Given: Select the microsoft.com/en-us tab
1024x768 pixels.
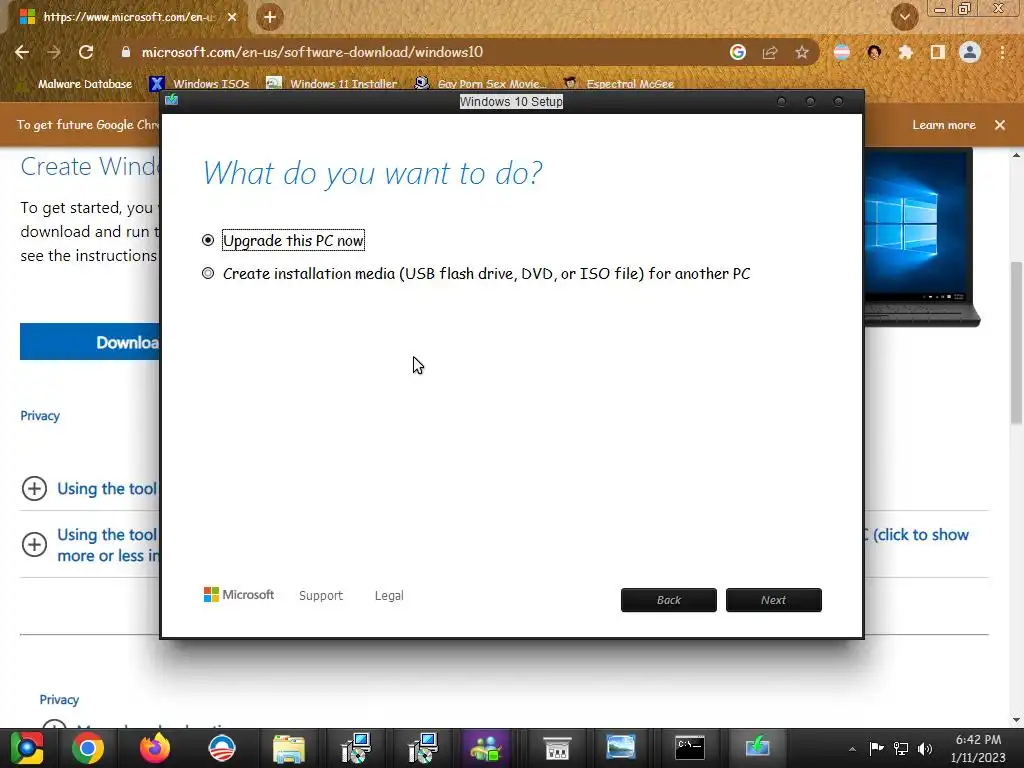Looking at the screenshot, I should [x=127, y=17].
